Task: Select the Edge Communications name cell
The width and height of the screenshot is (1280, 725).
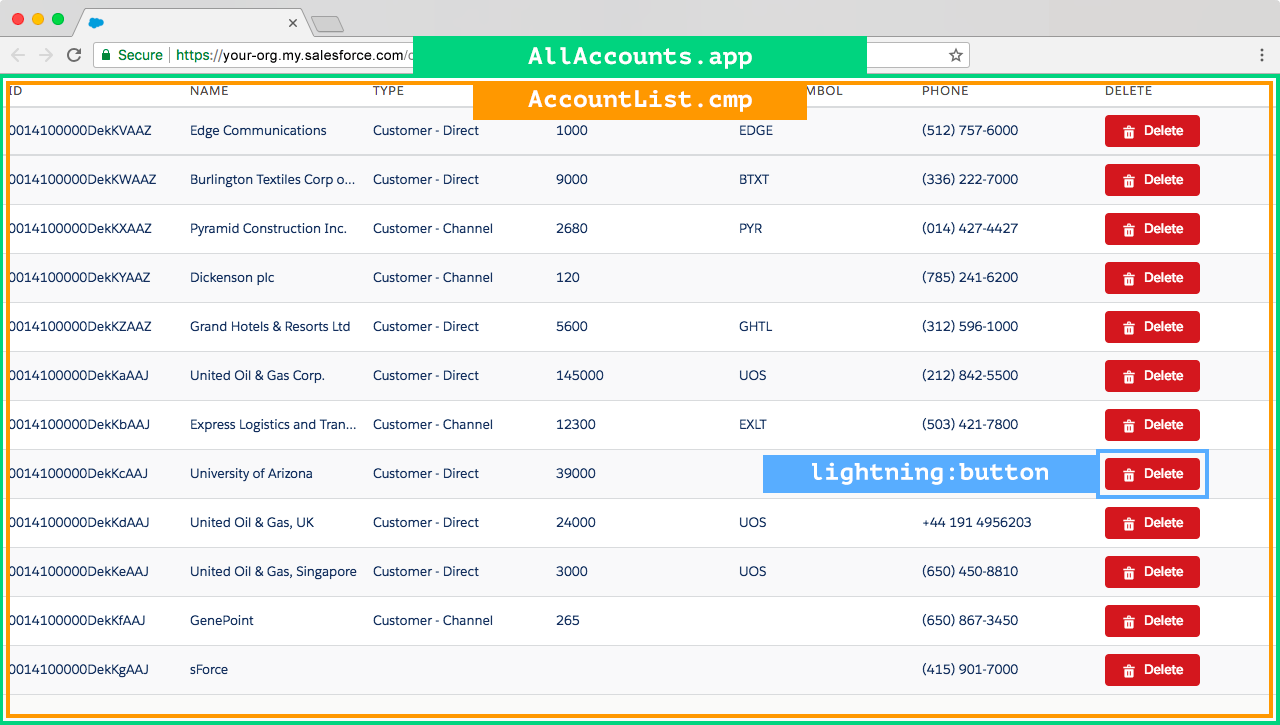Action: 258,131
